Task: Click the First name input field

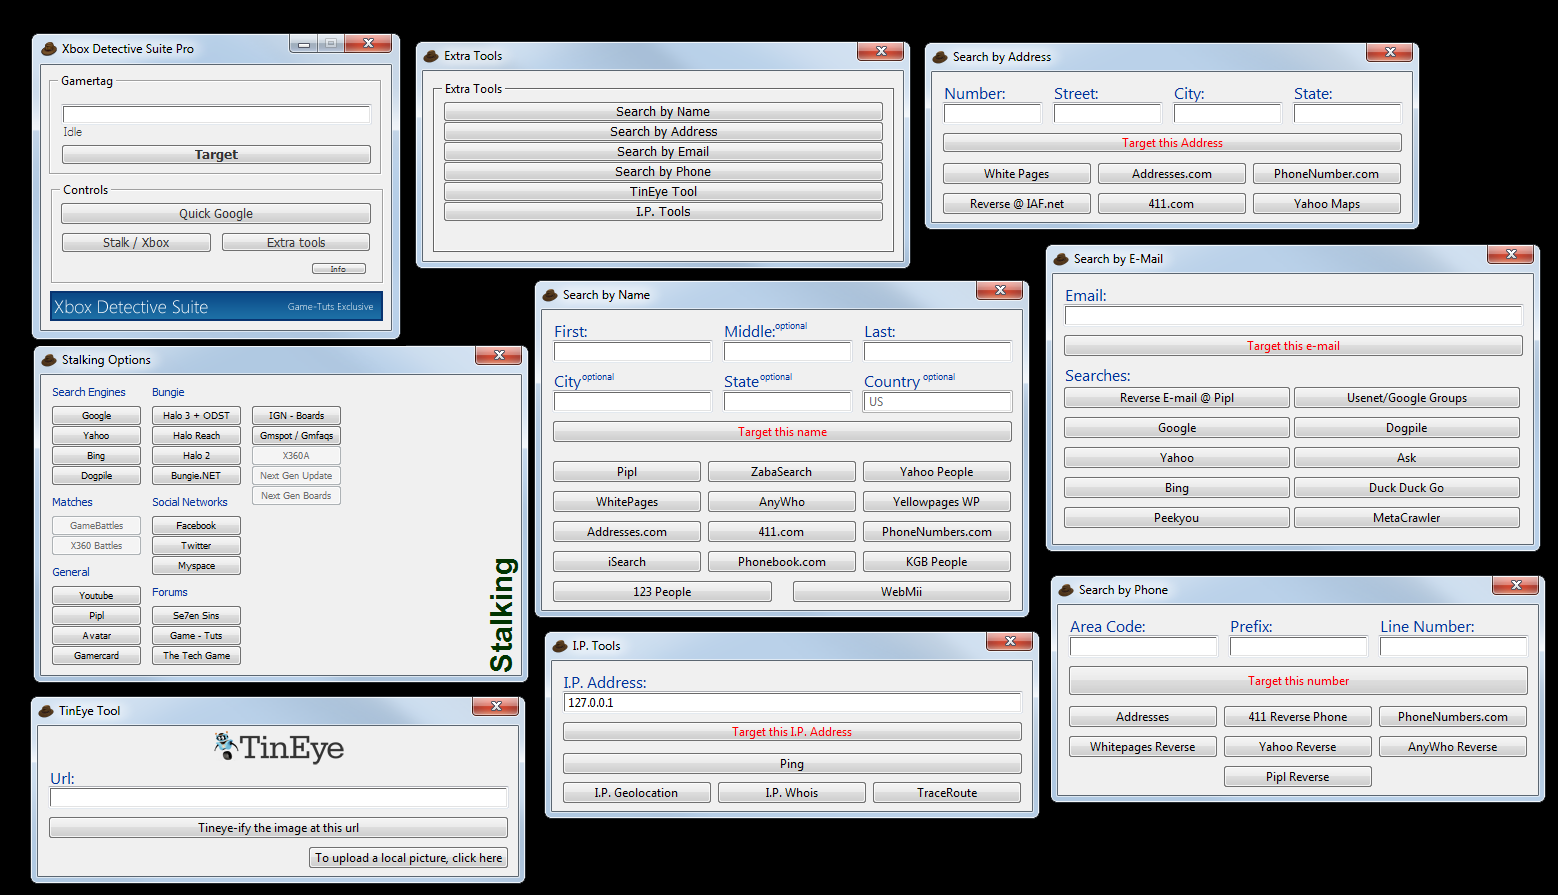Action: coord(632,352)
